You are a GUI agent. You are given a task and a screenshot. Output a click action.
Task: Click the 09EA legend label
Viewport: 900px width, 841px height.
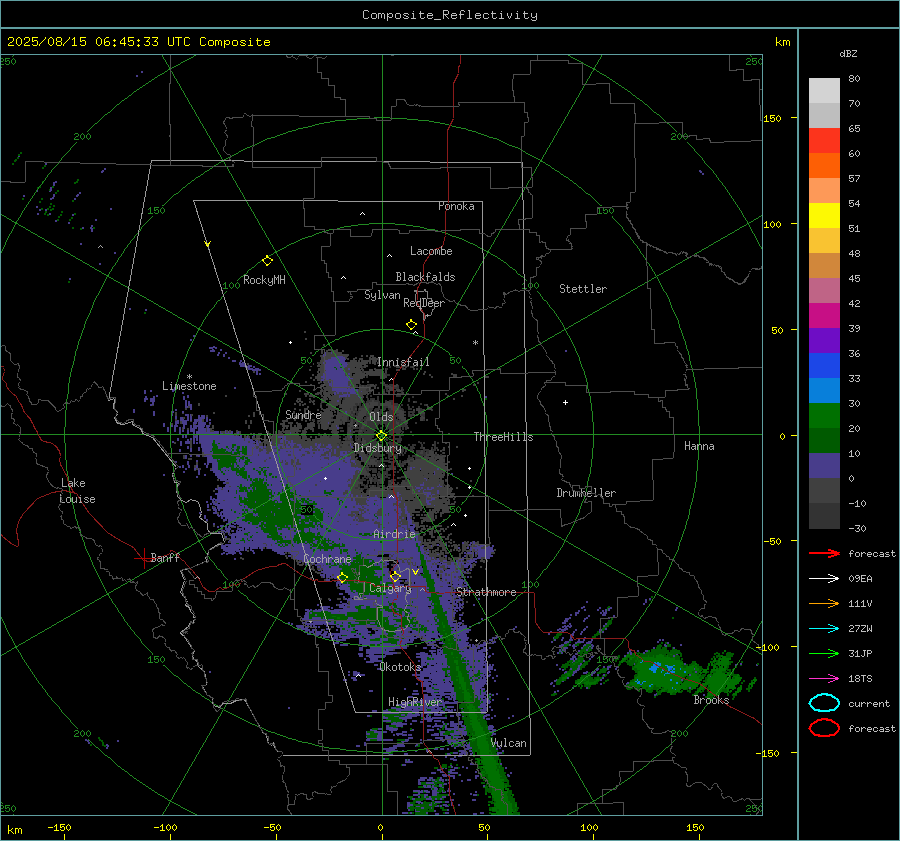pyautogui.click(x=860, y=579)
